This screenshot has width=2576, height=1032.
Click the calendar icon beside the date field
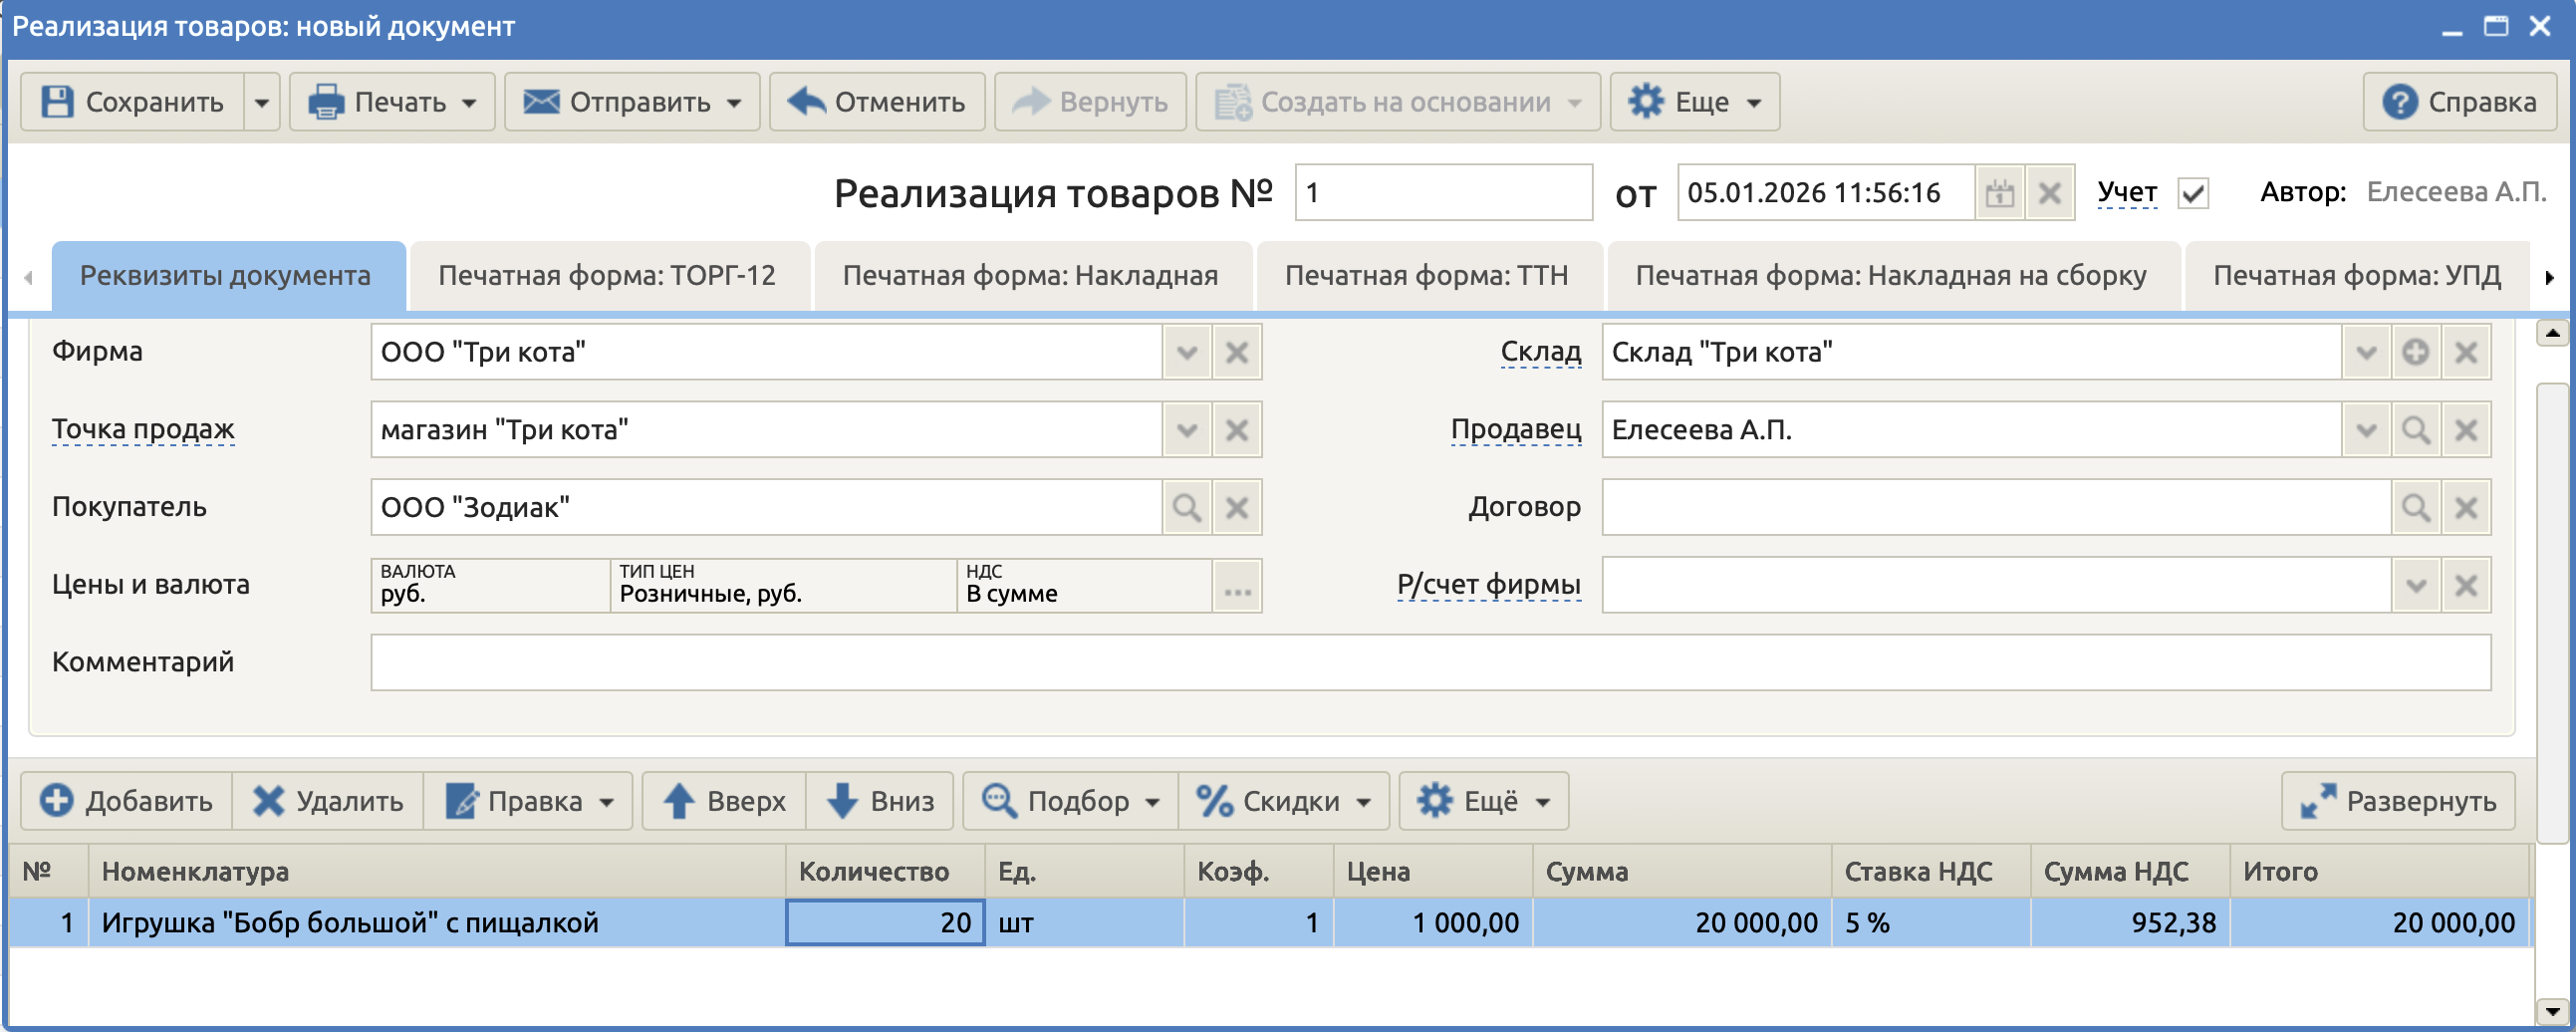click(1999, 193)
